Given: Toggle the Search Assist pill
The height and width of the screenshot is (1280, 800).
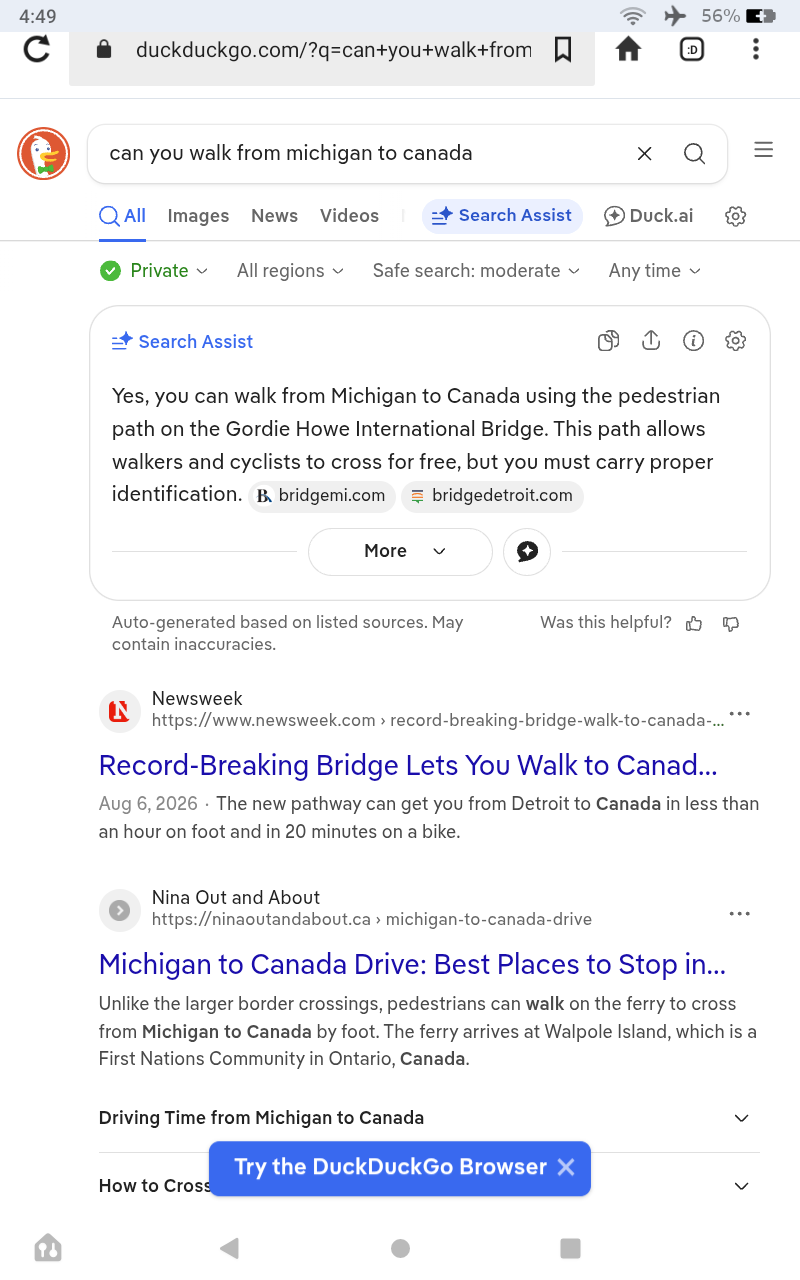Looking at the screenshot, I should tap(502, 216).
